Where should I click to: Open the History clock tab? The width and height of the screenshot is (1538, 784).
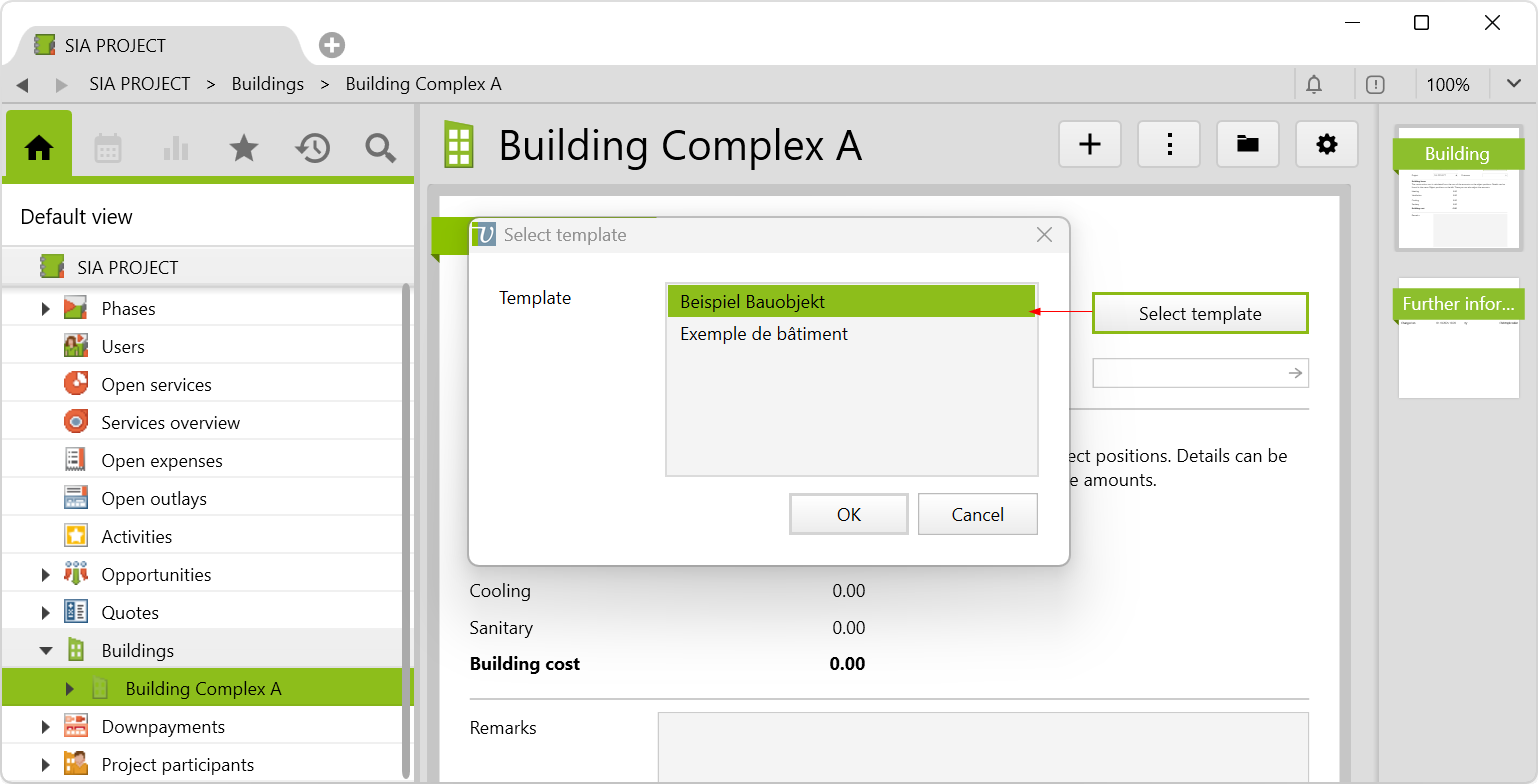tap(312, 148)
